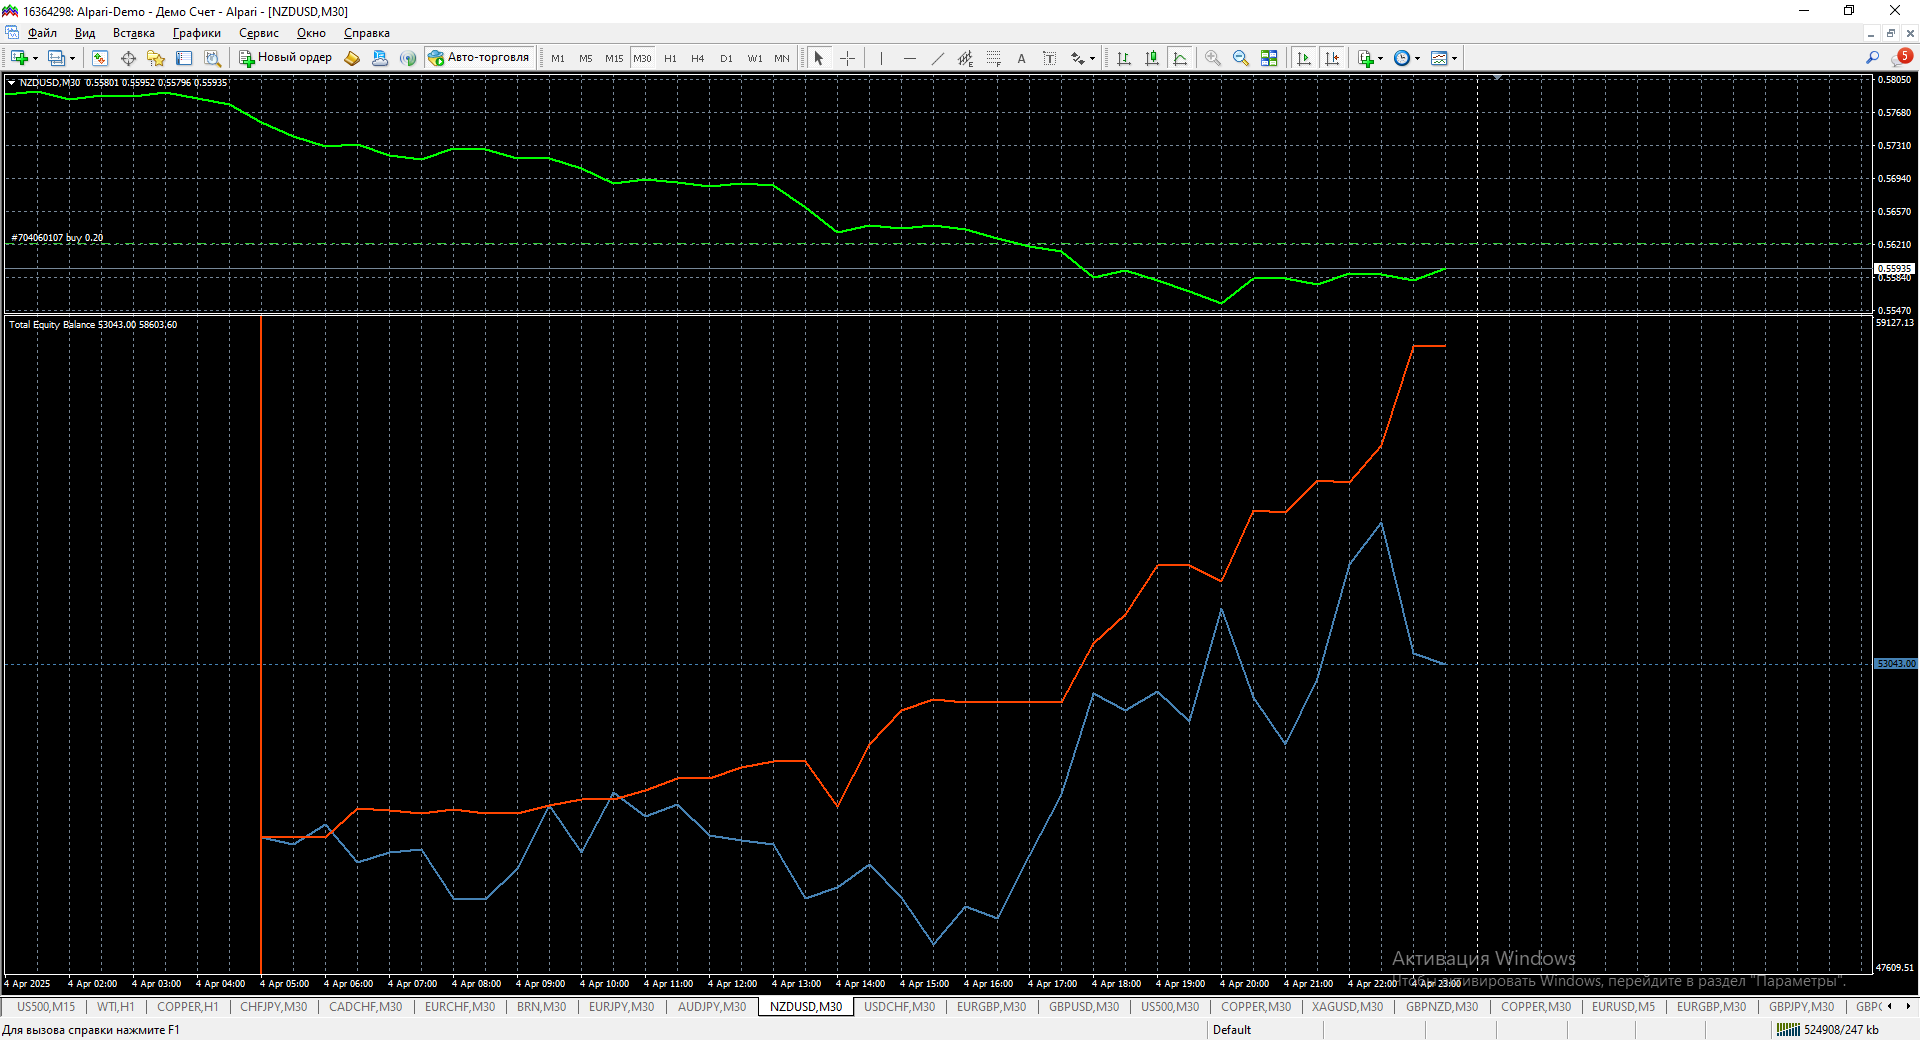Open the Data Window crosshair-circle icon
This screenshot has width=1920, height=1040.
pos(128,58)
